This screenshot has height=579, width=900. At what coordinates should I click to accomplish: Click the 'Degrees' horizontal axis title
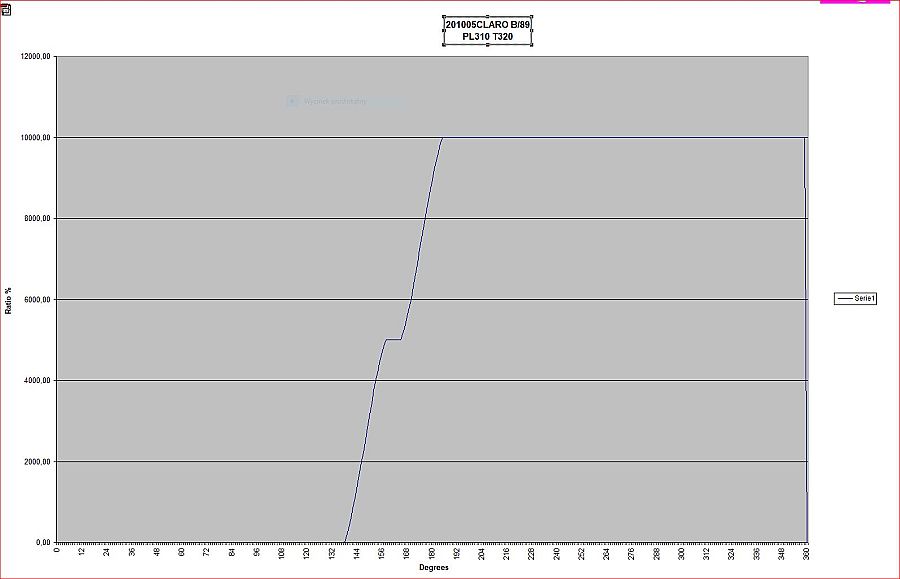(434, 568)
